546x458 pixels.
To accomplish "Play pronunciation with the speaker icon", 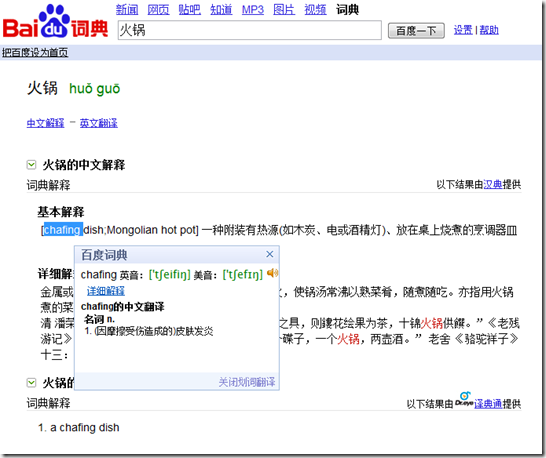I will click(x=272, y=273).
